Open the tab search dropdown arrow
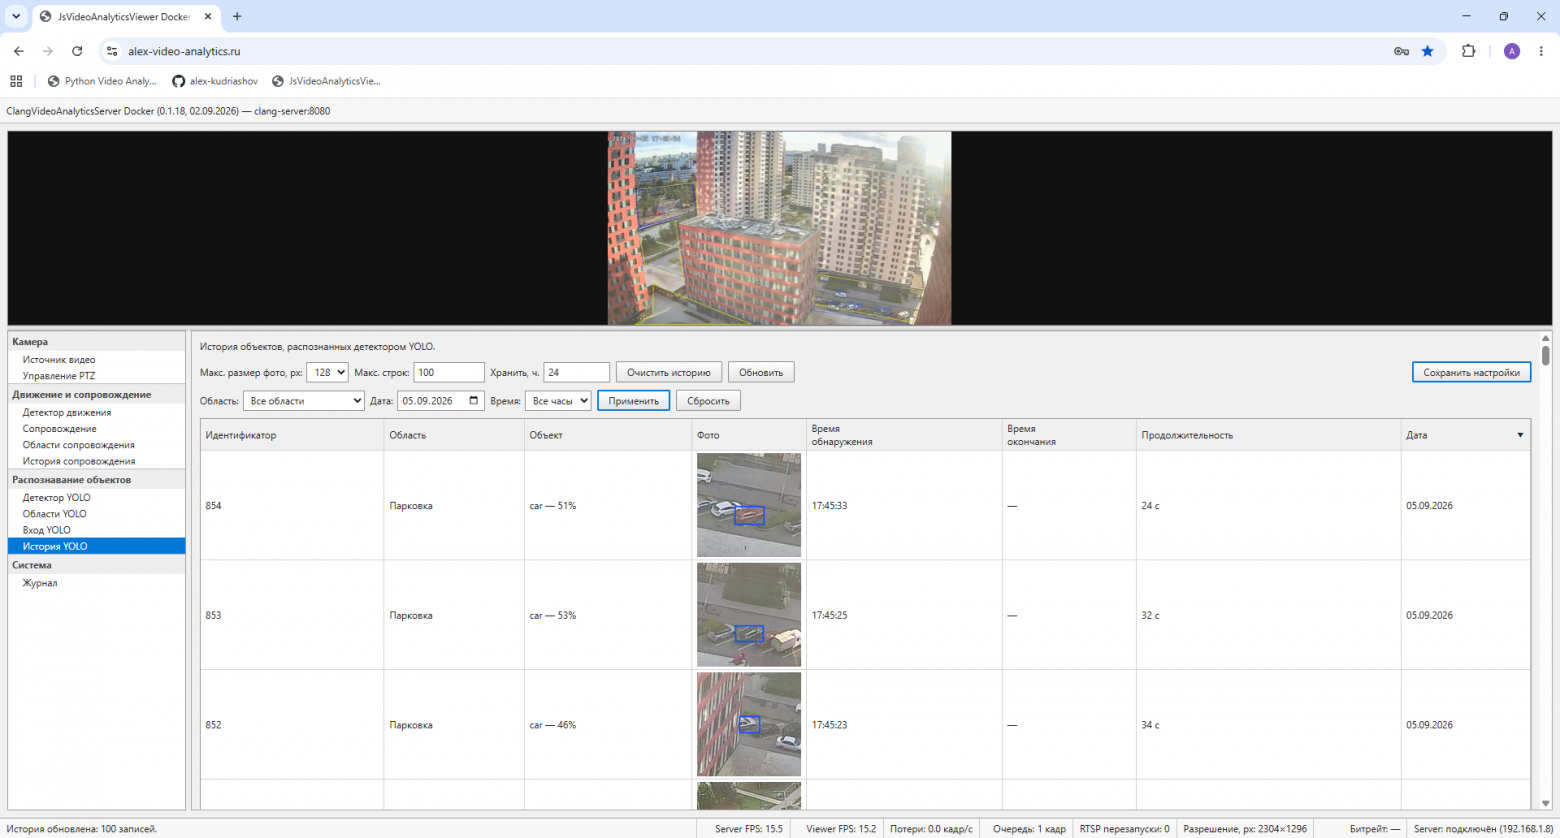1560x838 pixels. 16,16
